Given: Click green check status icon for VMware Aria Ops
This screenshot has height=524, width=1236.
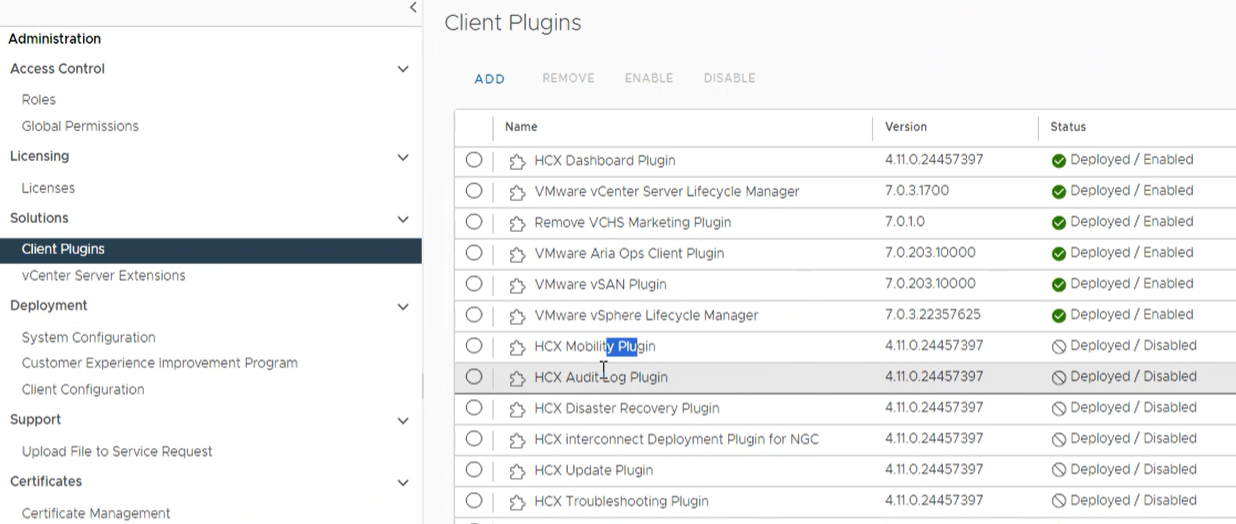Looking at the screenshot, I should click(x=1058, y=254).
